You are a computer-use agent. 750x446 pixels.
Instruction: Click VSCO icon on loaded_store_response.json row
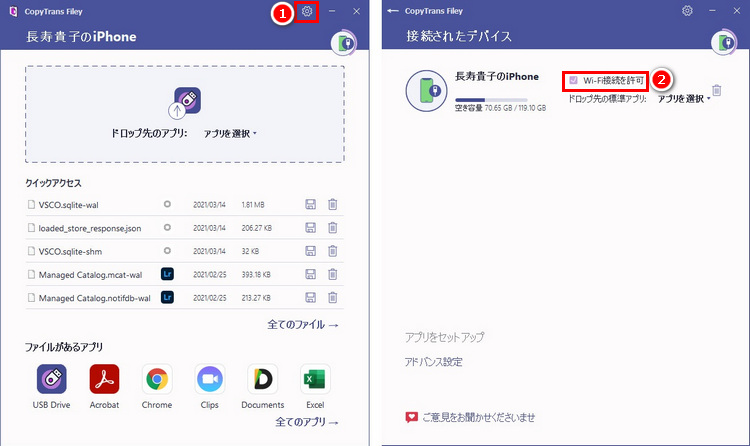click(x=167, y=227)
